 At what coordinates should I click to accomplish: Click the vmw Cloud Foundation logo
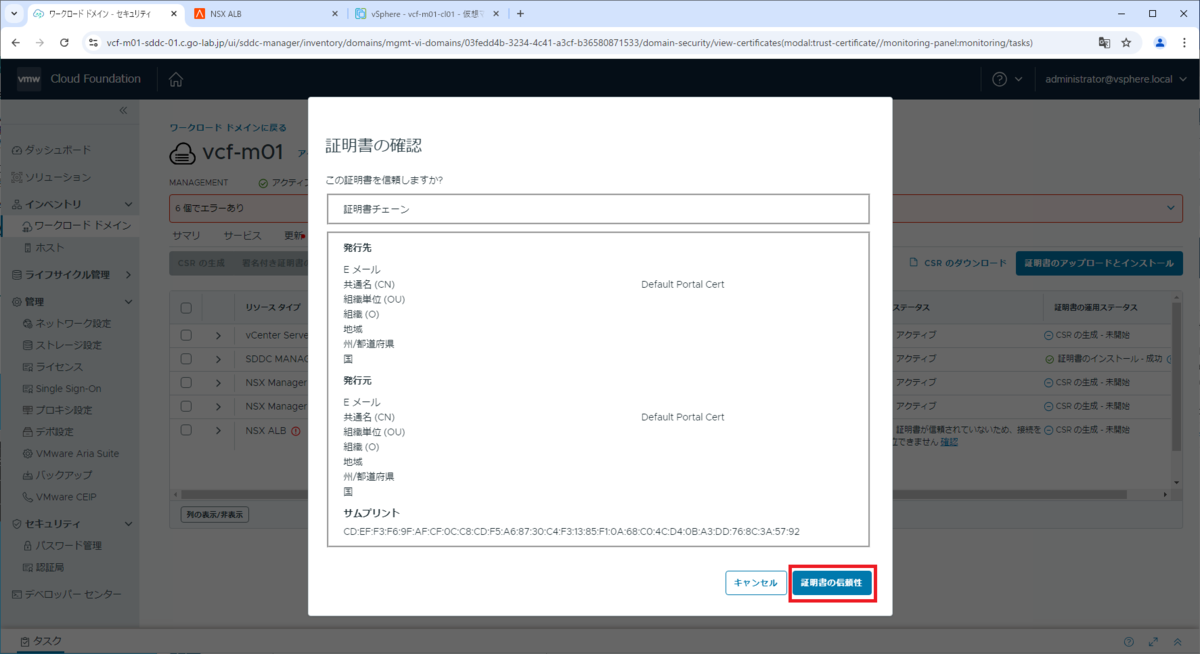[79, 79]
